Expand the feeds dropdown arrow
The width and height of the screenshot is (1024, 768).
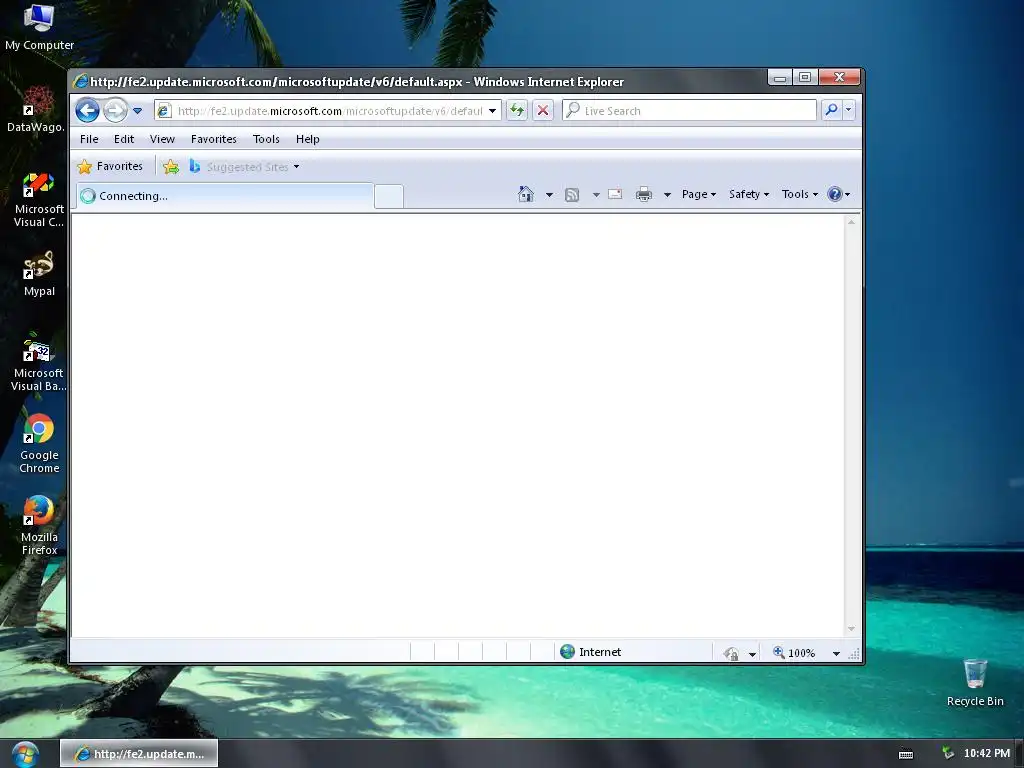pyautogui.click(x=596, y=195)
